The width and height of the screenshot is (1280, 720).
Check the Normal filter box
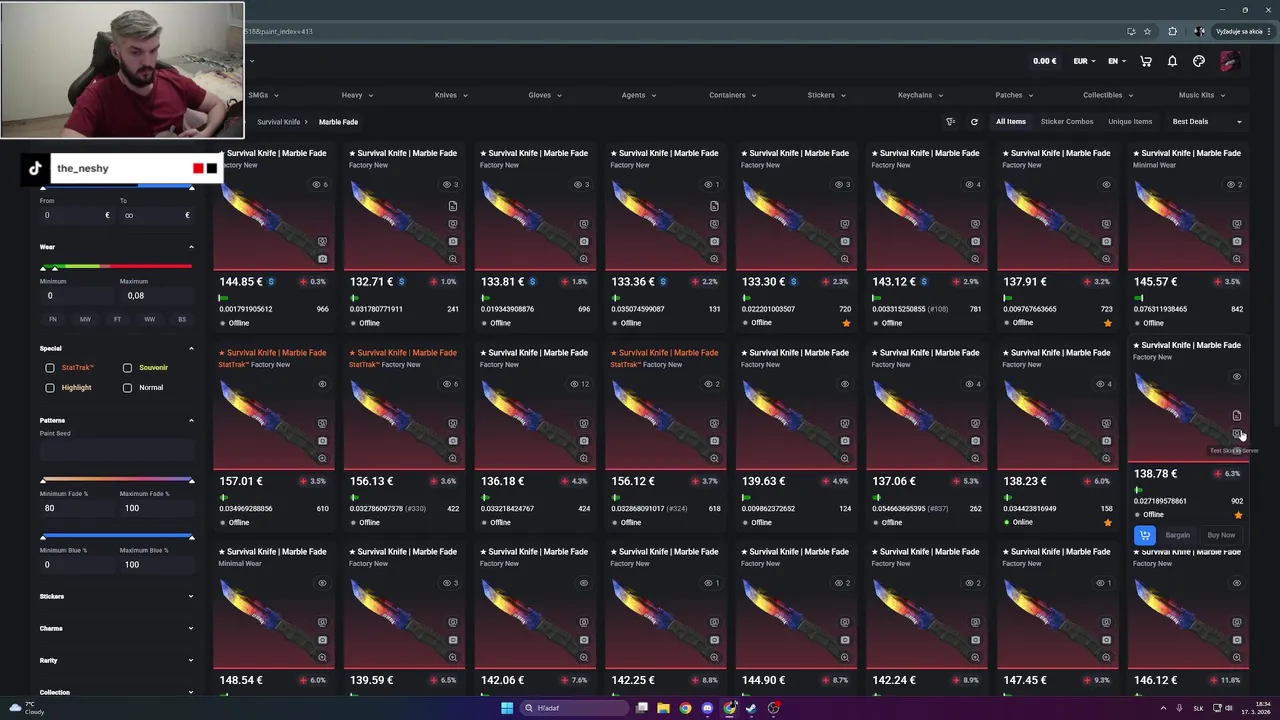tap(127, 388)
